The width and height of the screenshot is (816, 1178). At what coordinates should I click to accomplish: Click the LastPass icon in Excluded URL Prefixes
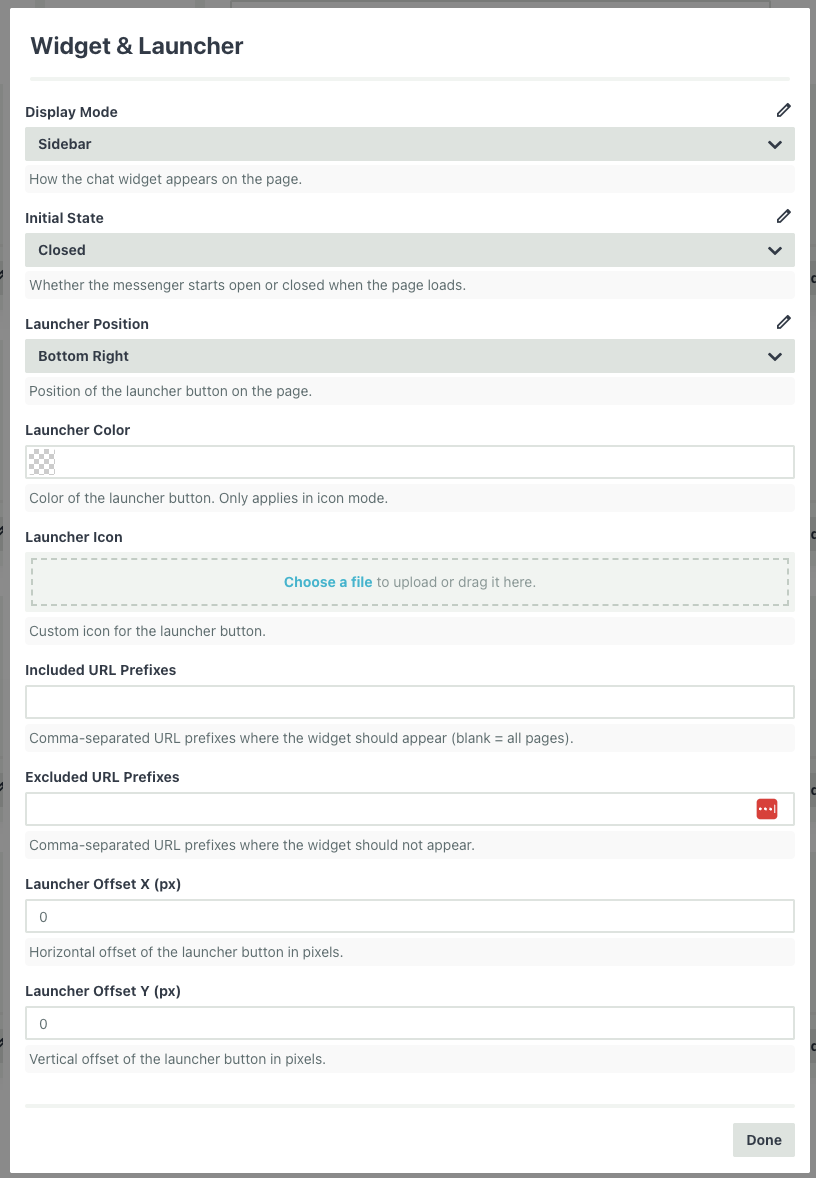coord(767,808)
